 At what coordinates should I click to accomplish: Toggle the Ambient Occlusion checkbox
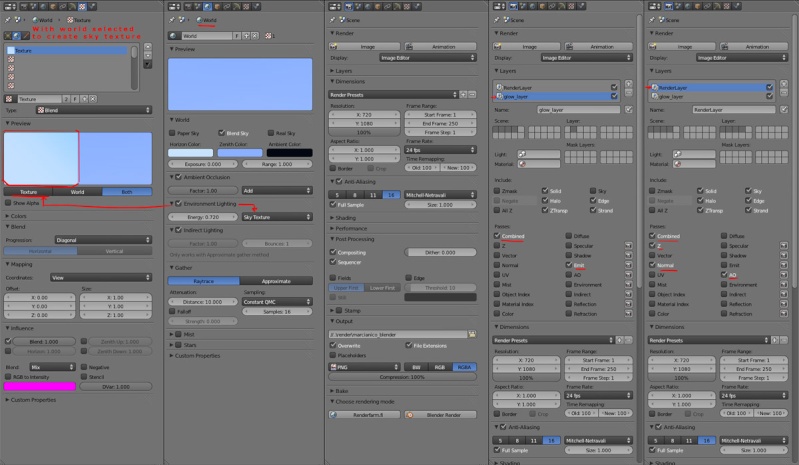pos(178,177)
